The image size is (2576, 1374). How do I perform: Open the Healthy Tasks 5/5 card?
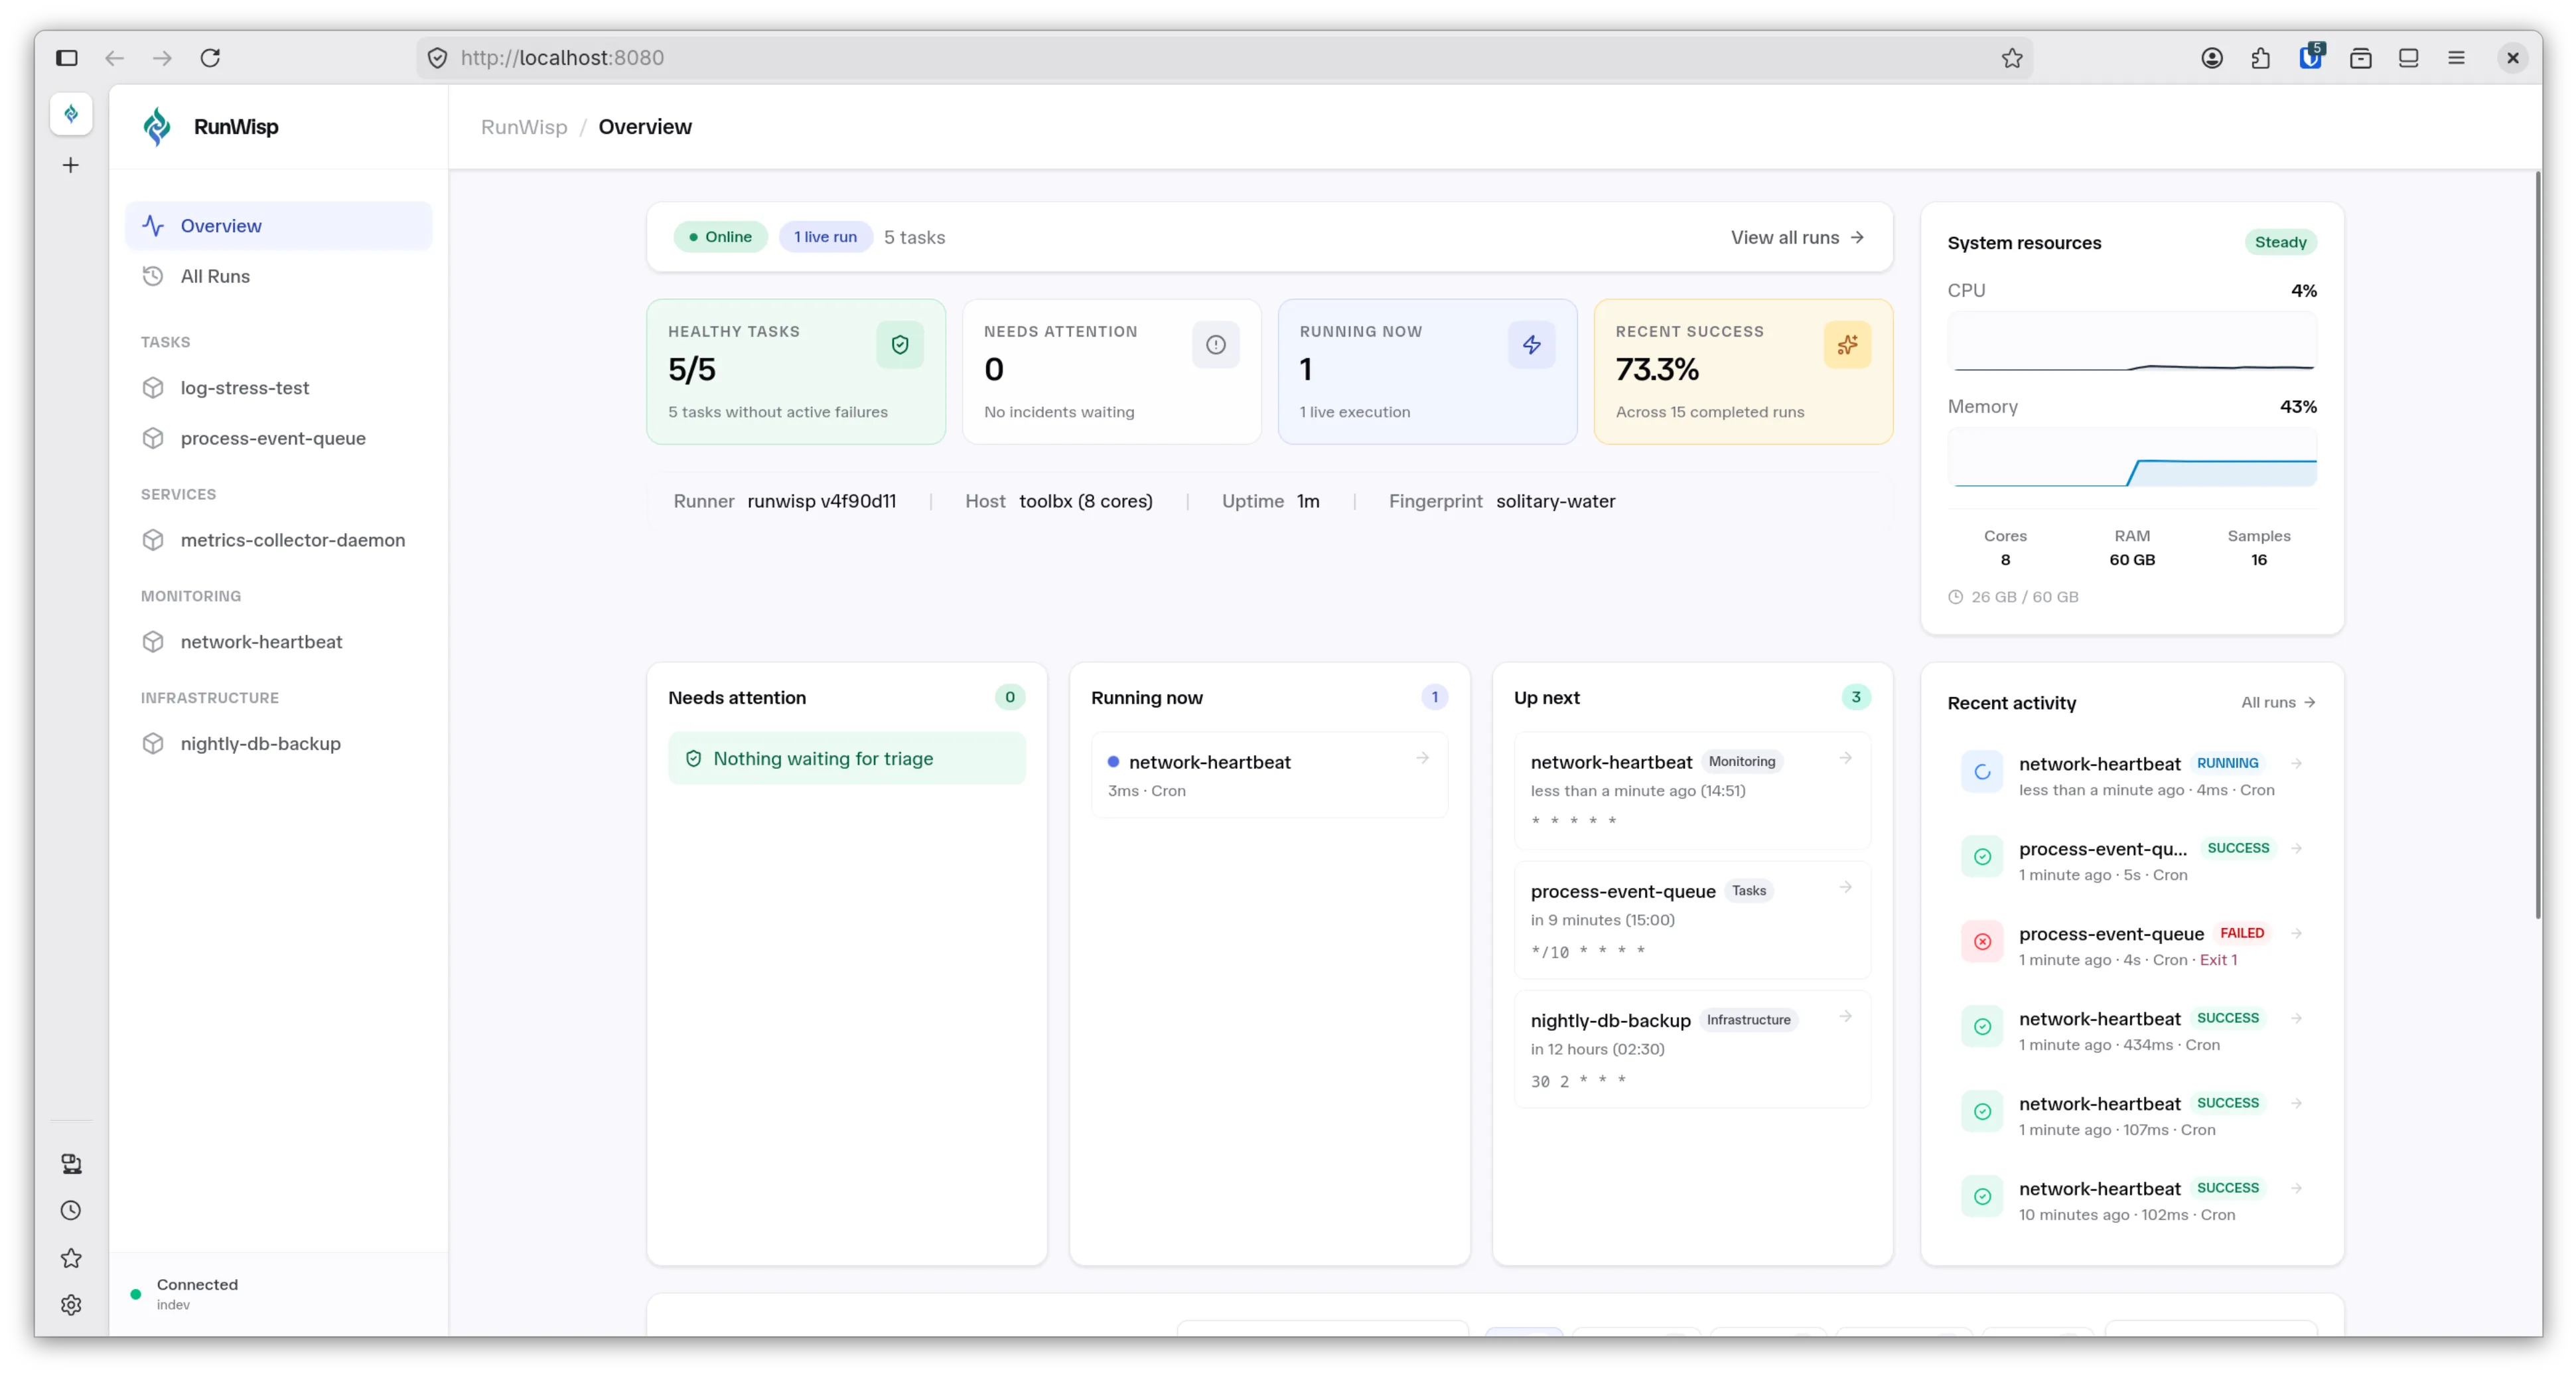point(796,371)
